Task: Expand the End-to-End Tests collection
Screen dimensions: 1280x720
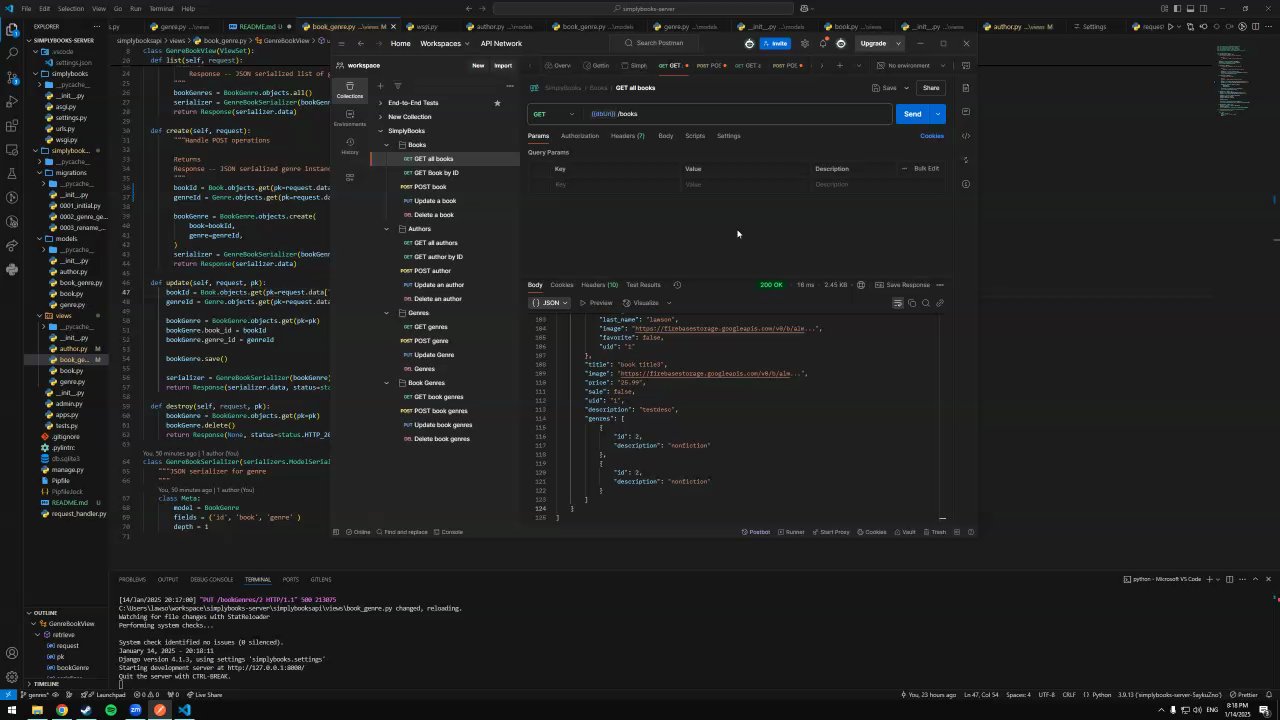Action: pos(380,103)
